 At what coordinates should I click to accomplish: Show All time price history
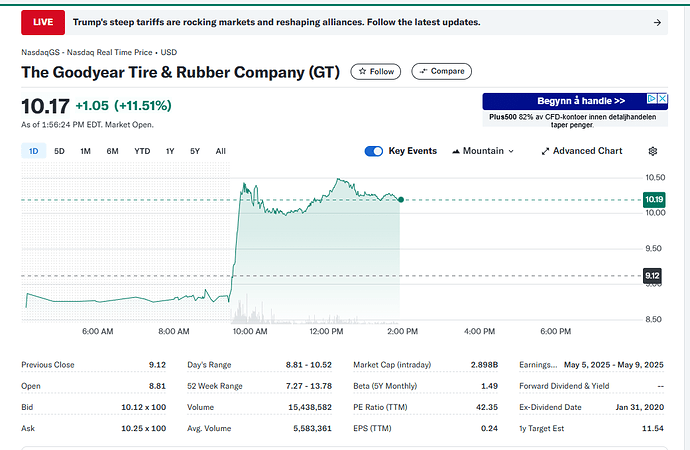tap(220, 151)
